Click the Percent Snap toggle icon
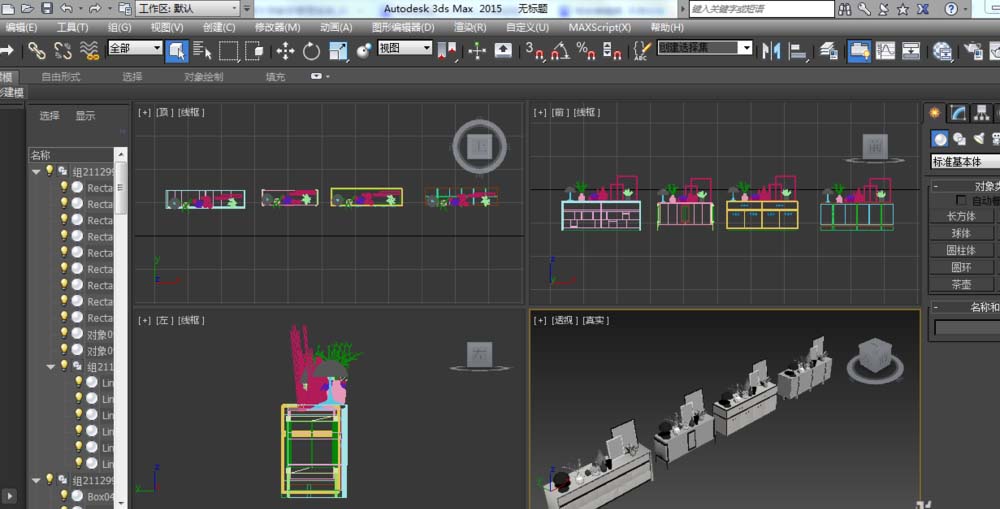This screenshot has width=1000, height=509. (x=586, y=50)
